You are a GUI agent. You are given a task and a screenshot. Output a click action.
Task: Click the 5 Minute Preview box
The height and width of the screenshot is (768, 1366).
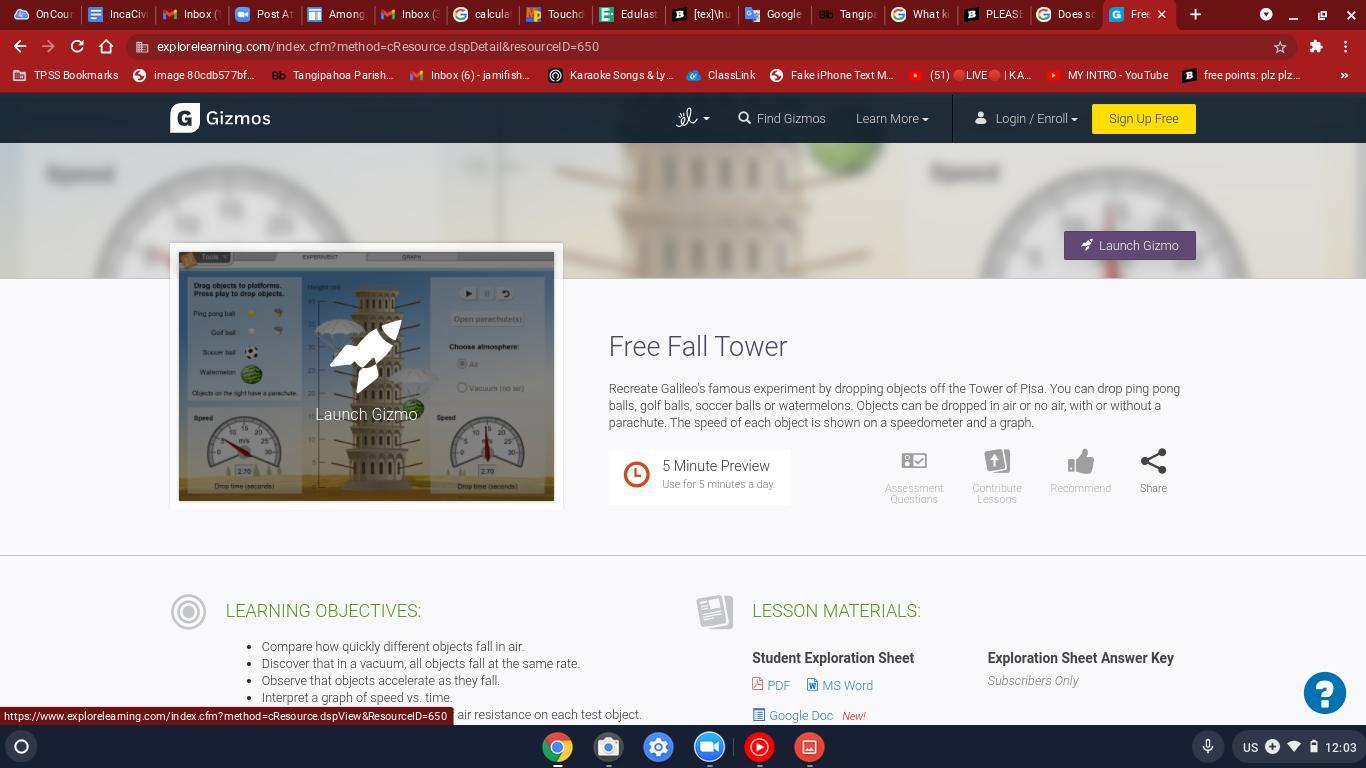click(x=699, y=476)
